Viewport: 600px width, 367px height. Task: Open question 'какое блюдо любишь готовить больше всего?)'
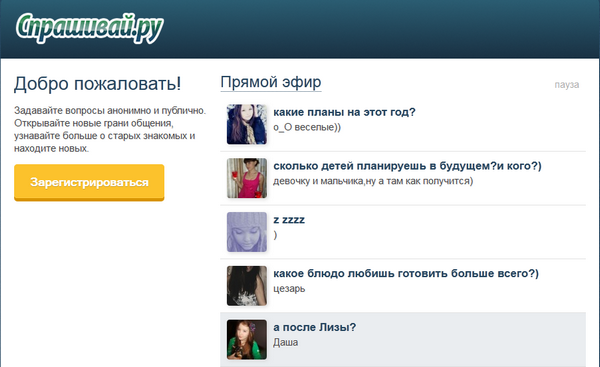tap(406, 274)
